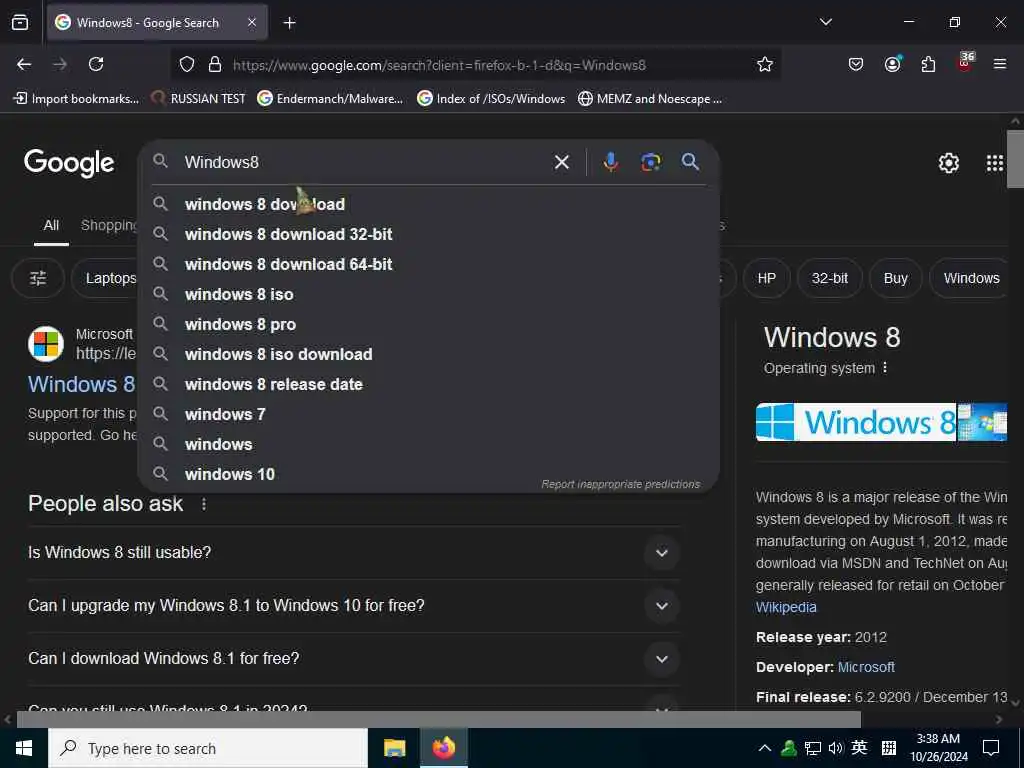Save page to Pocket

(x=856, y=64)
